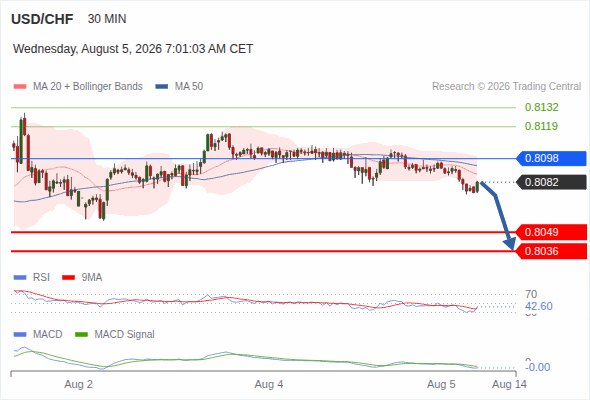Click the red 0.8036 support price tag
The image size is (590, 400).
pos(551,251)
